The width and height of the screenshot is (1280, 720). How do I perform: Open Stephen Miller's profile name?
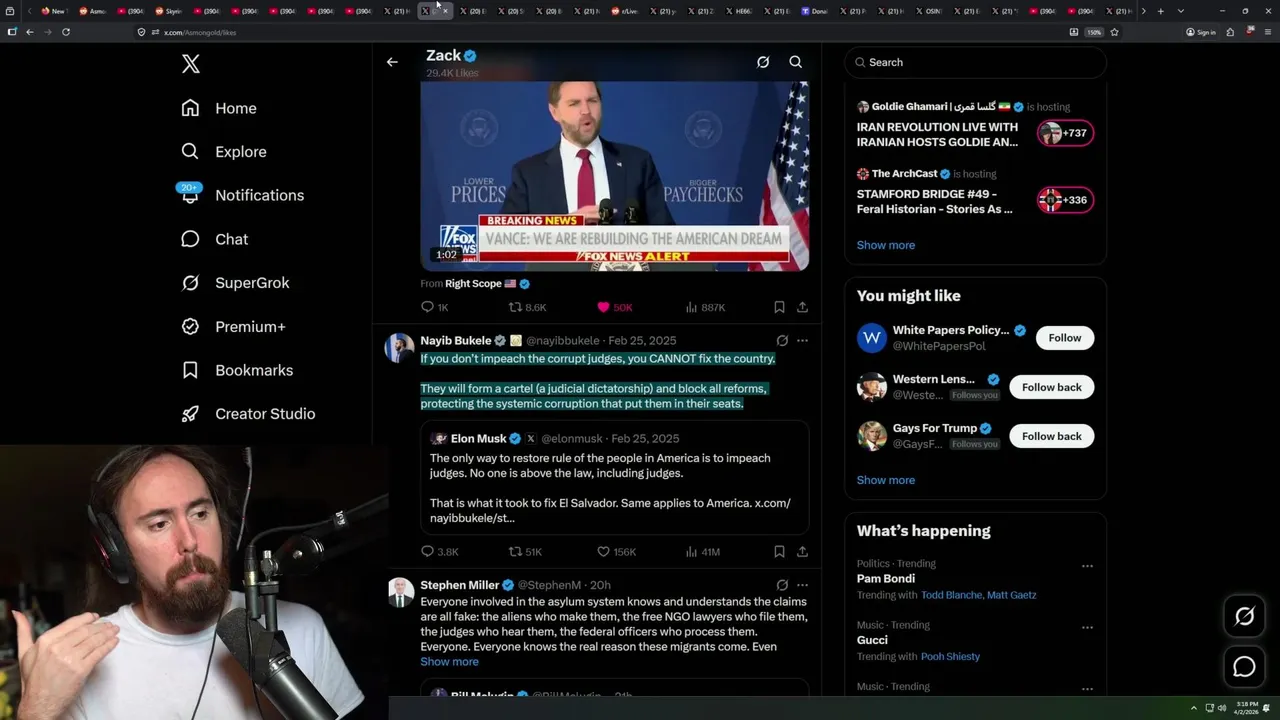460,585
